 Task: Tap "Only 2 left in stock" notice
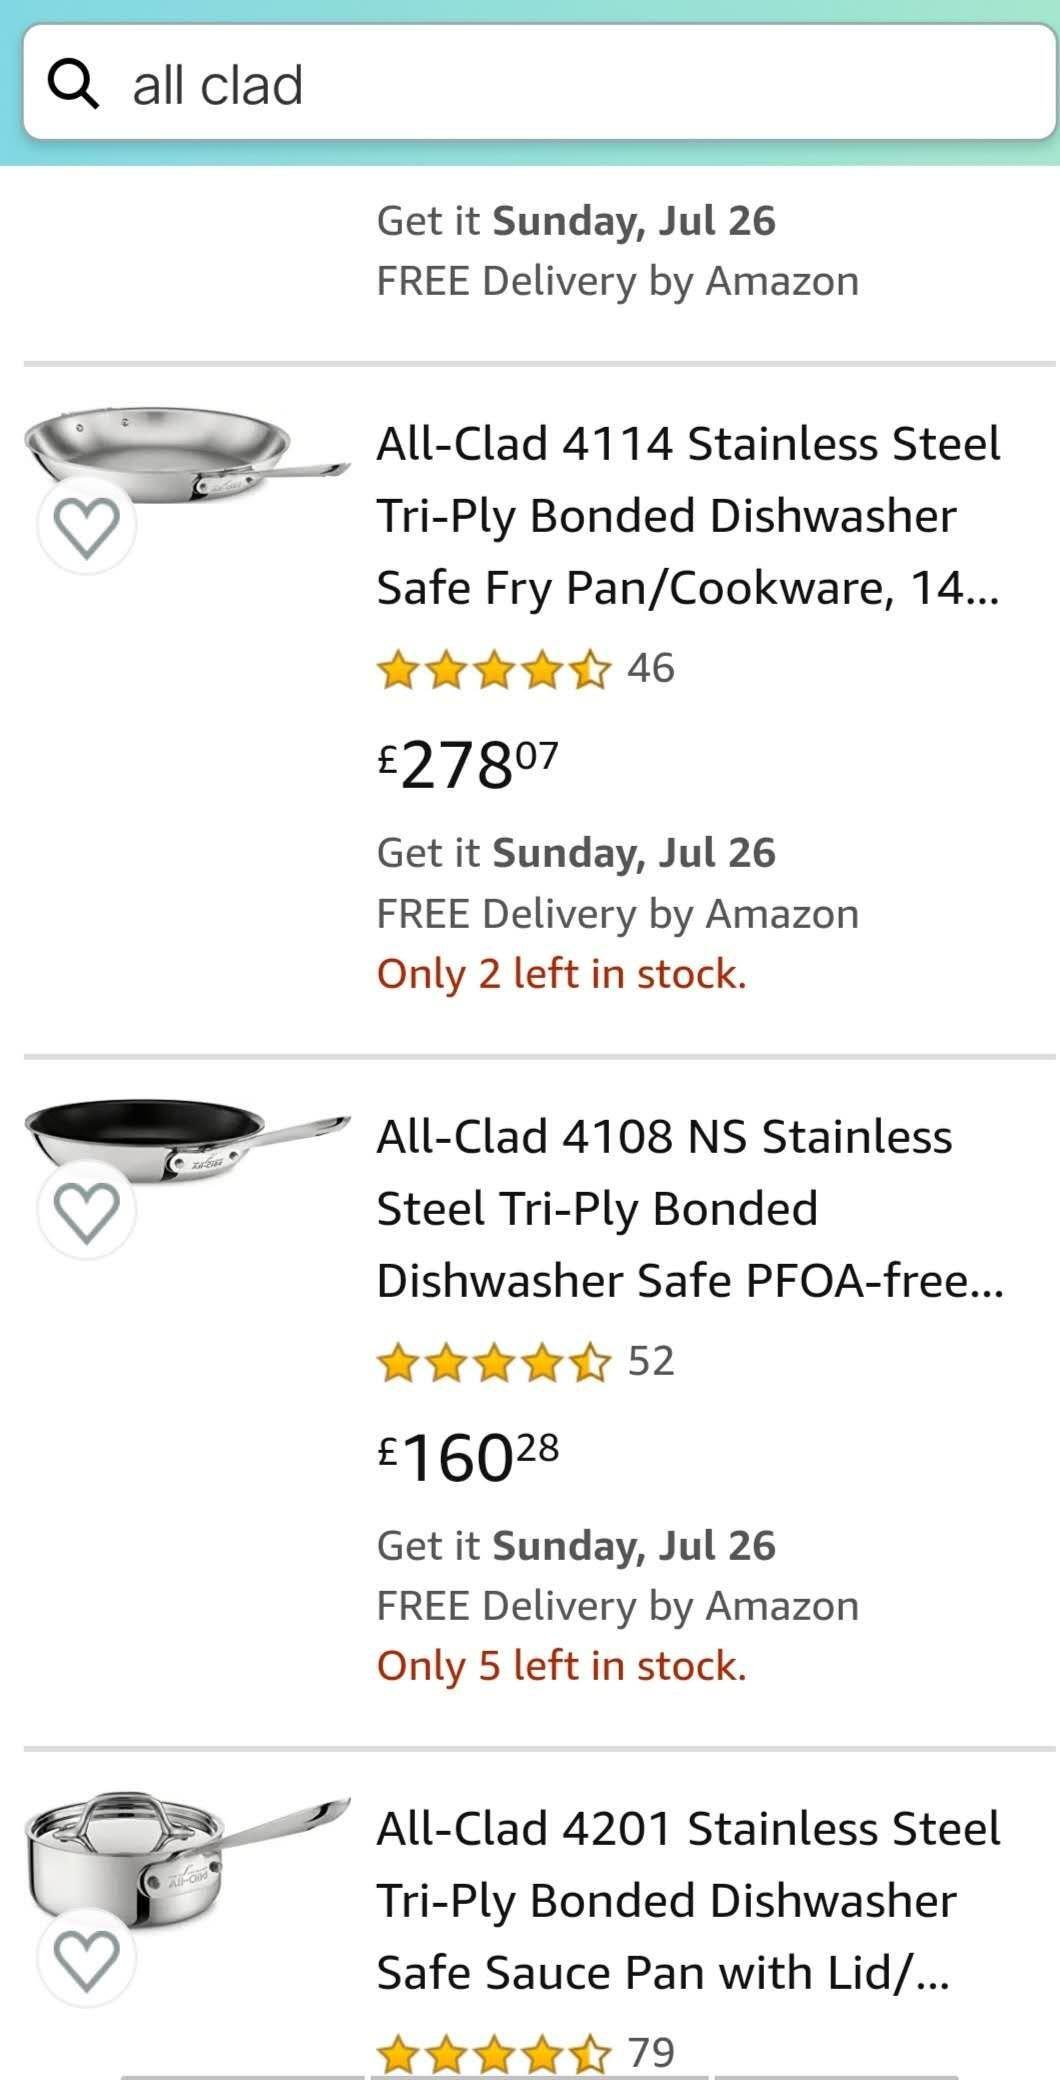(x=561, y=974)
